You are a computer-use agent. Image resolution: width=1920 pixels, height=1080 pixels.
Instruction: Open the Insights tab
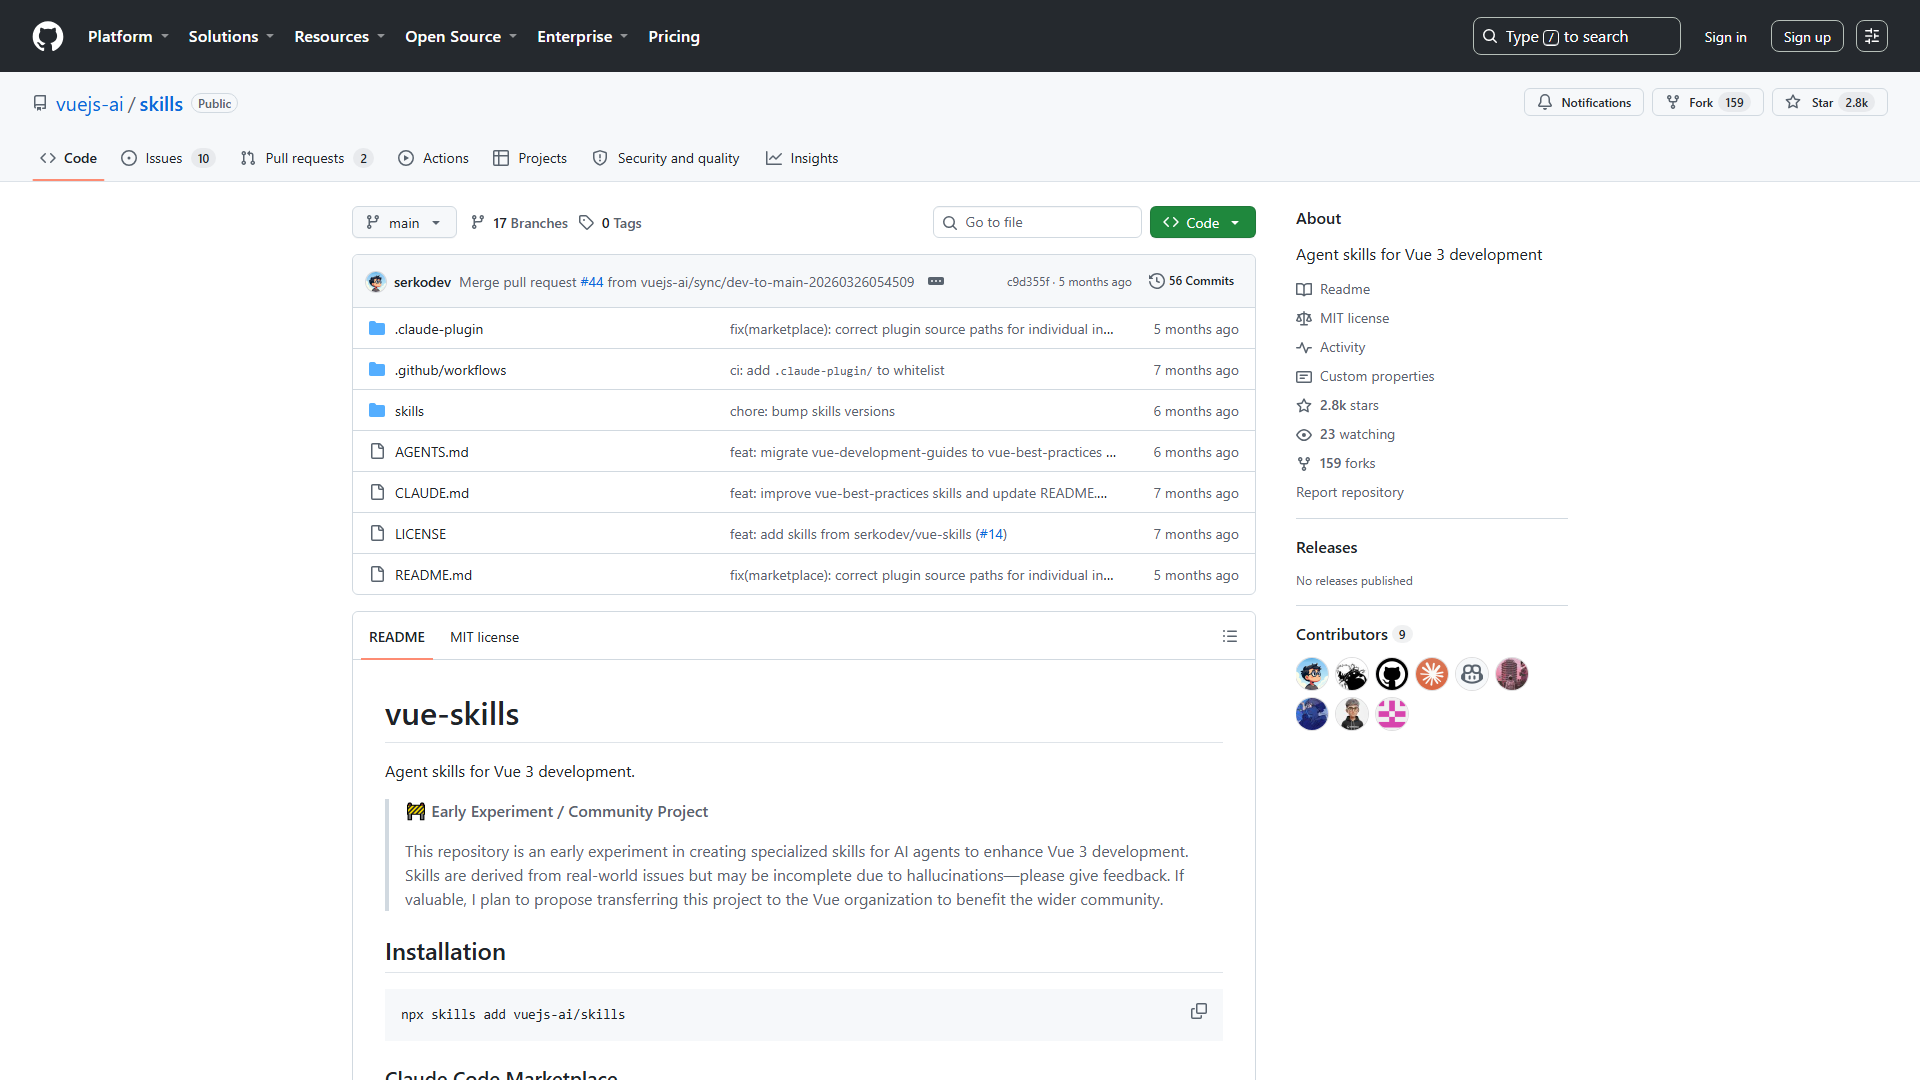(x=802, y=158)
